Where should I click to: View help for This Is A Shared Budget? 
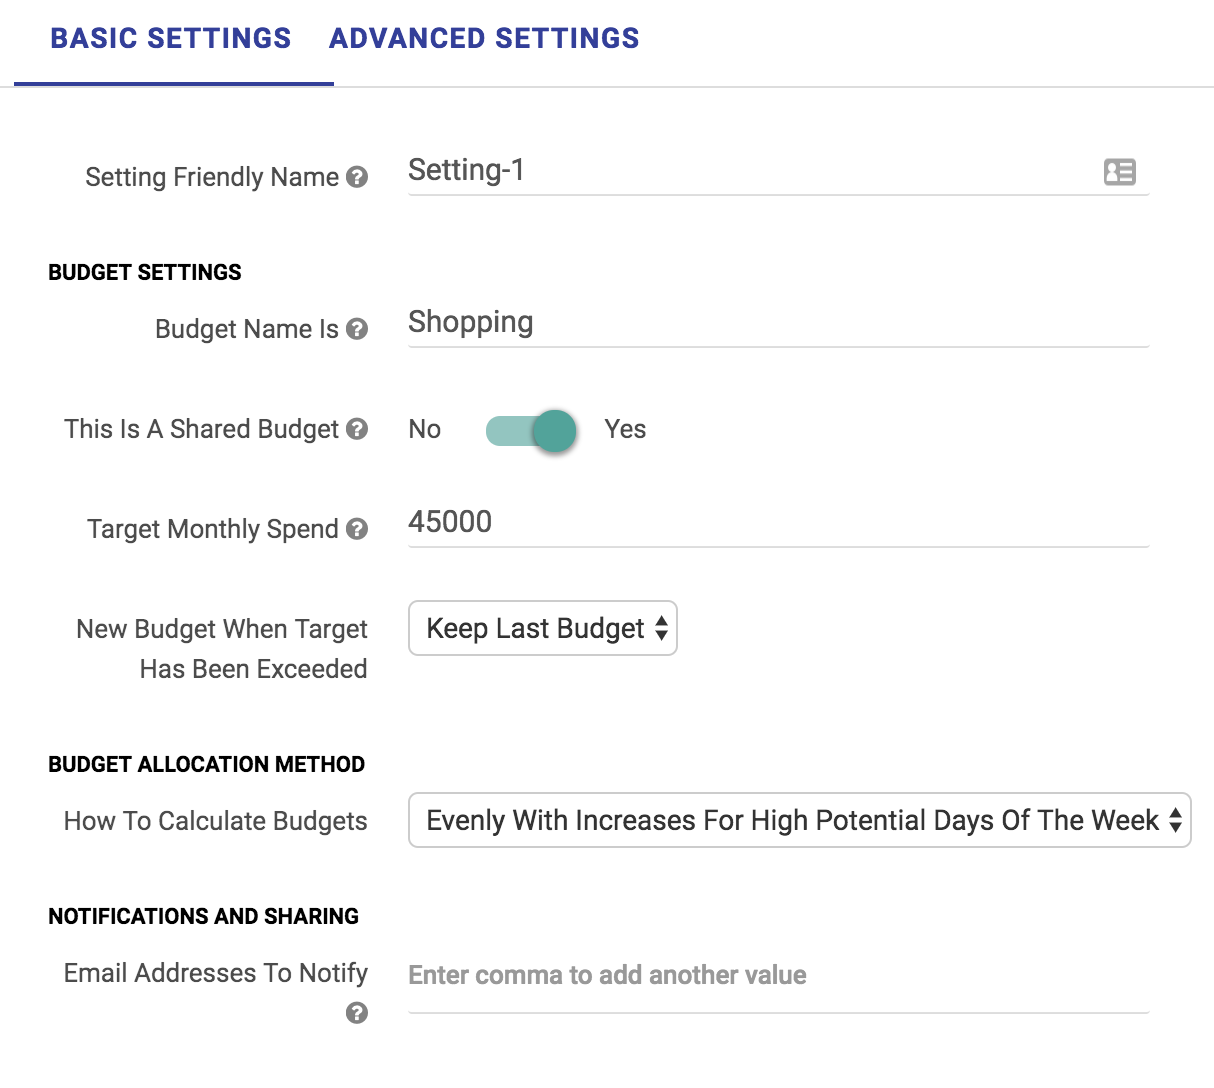click(357, 429)
